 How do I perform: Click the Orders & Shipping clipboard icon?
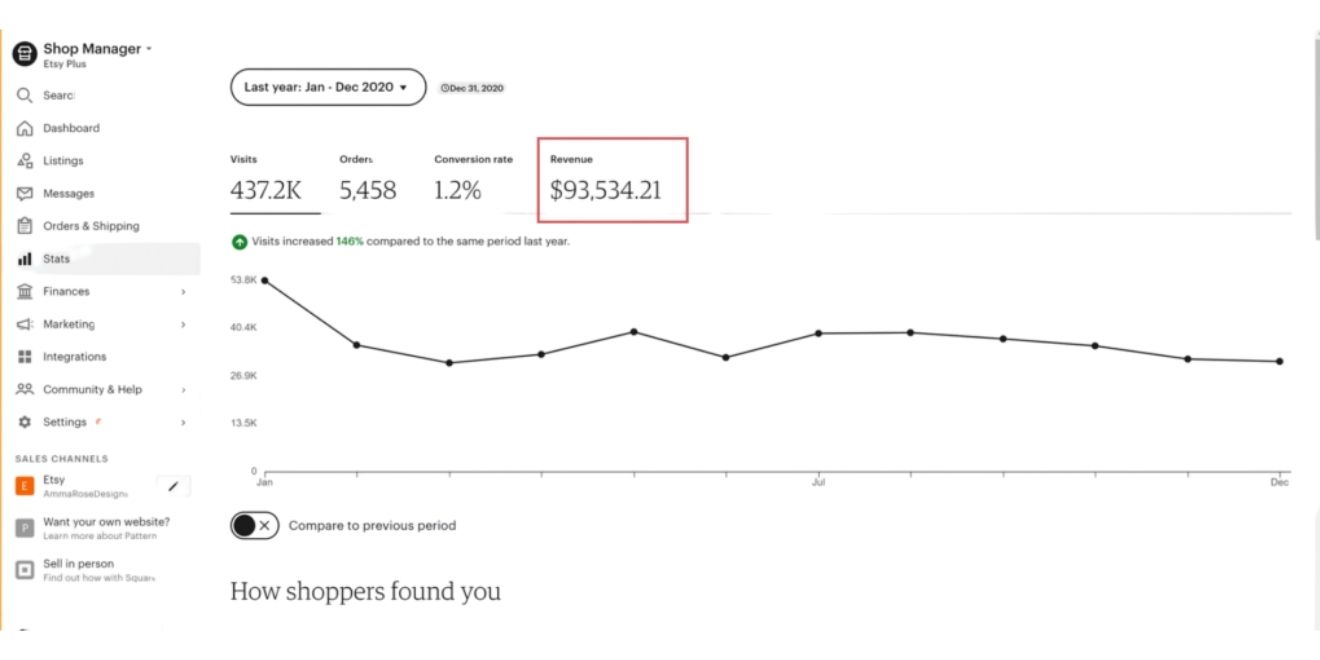pos(25,226)
